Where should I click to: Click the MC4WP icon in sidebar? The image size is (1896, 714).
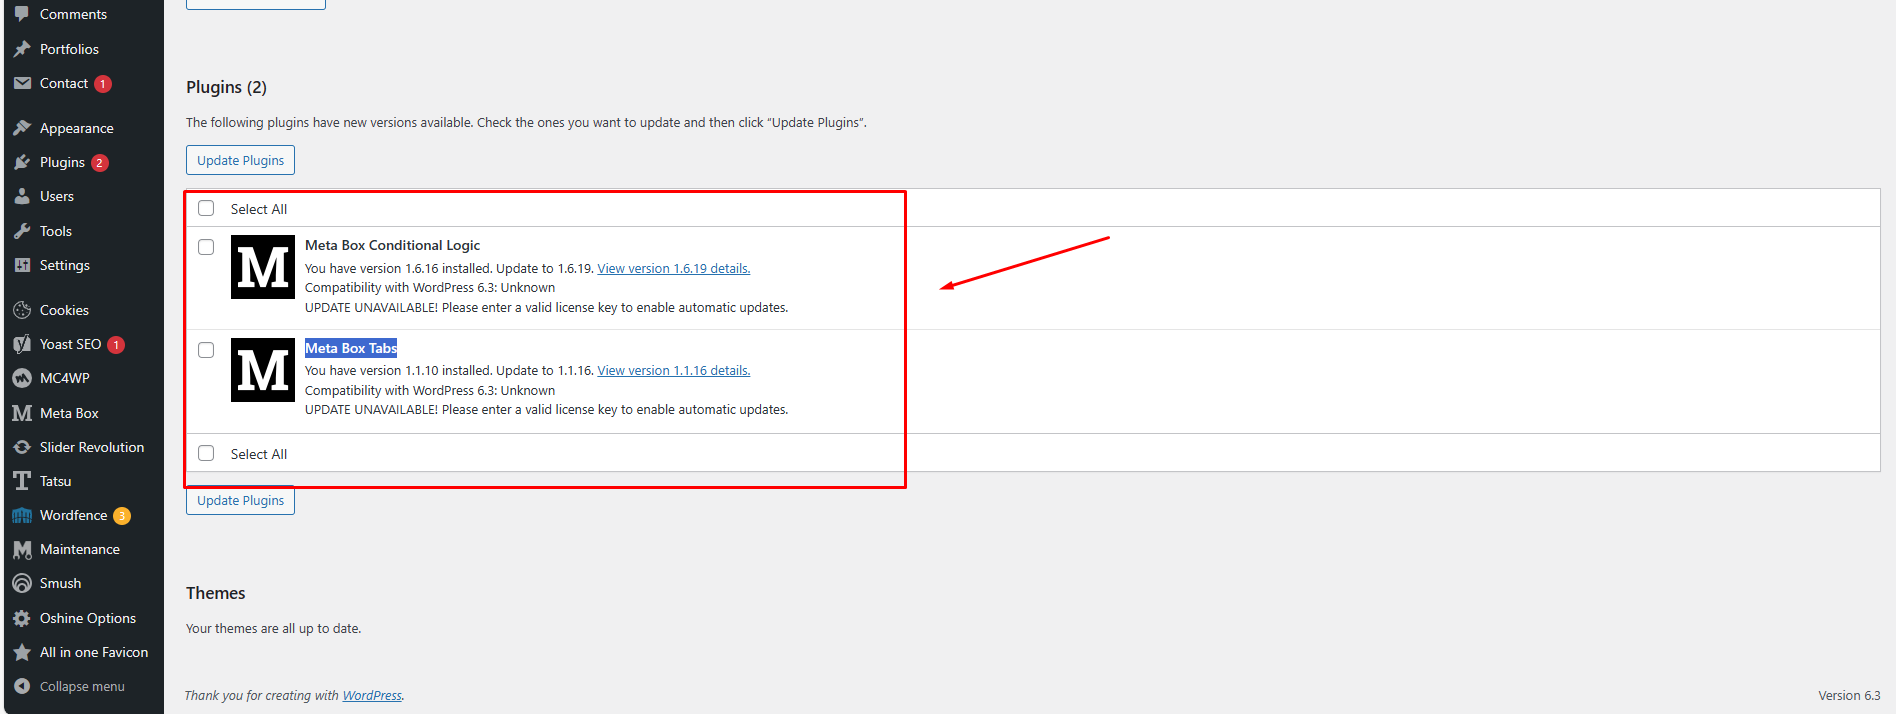(x=22, y=378)
